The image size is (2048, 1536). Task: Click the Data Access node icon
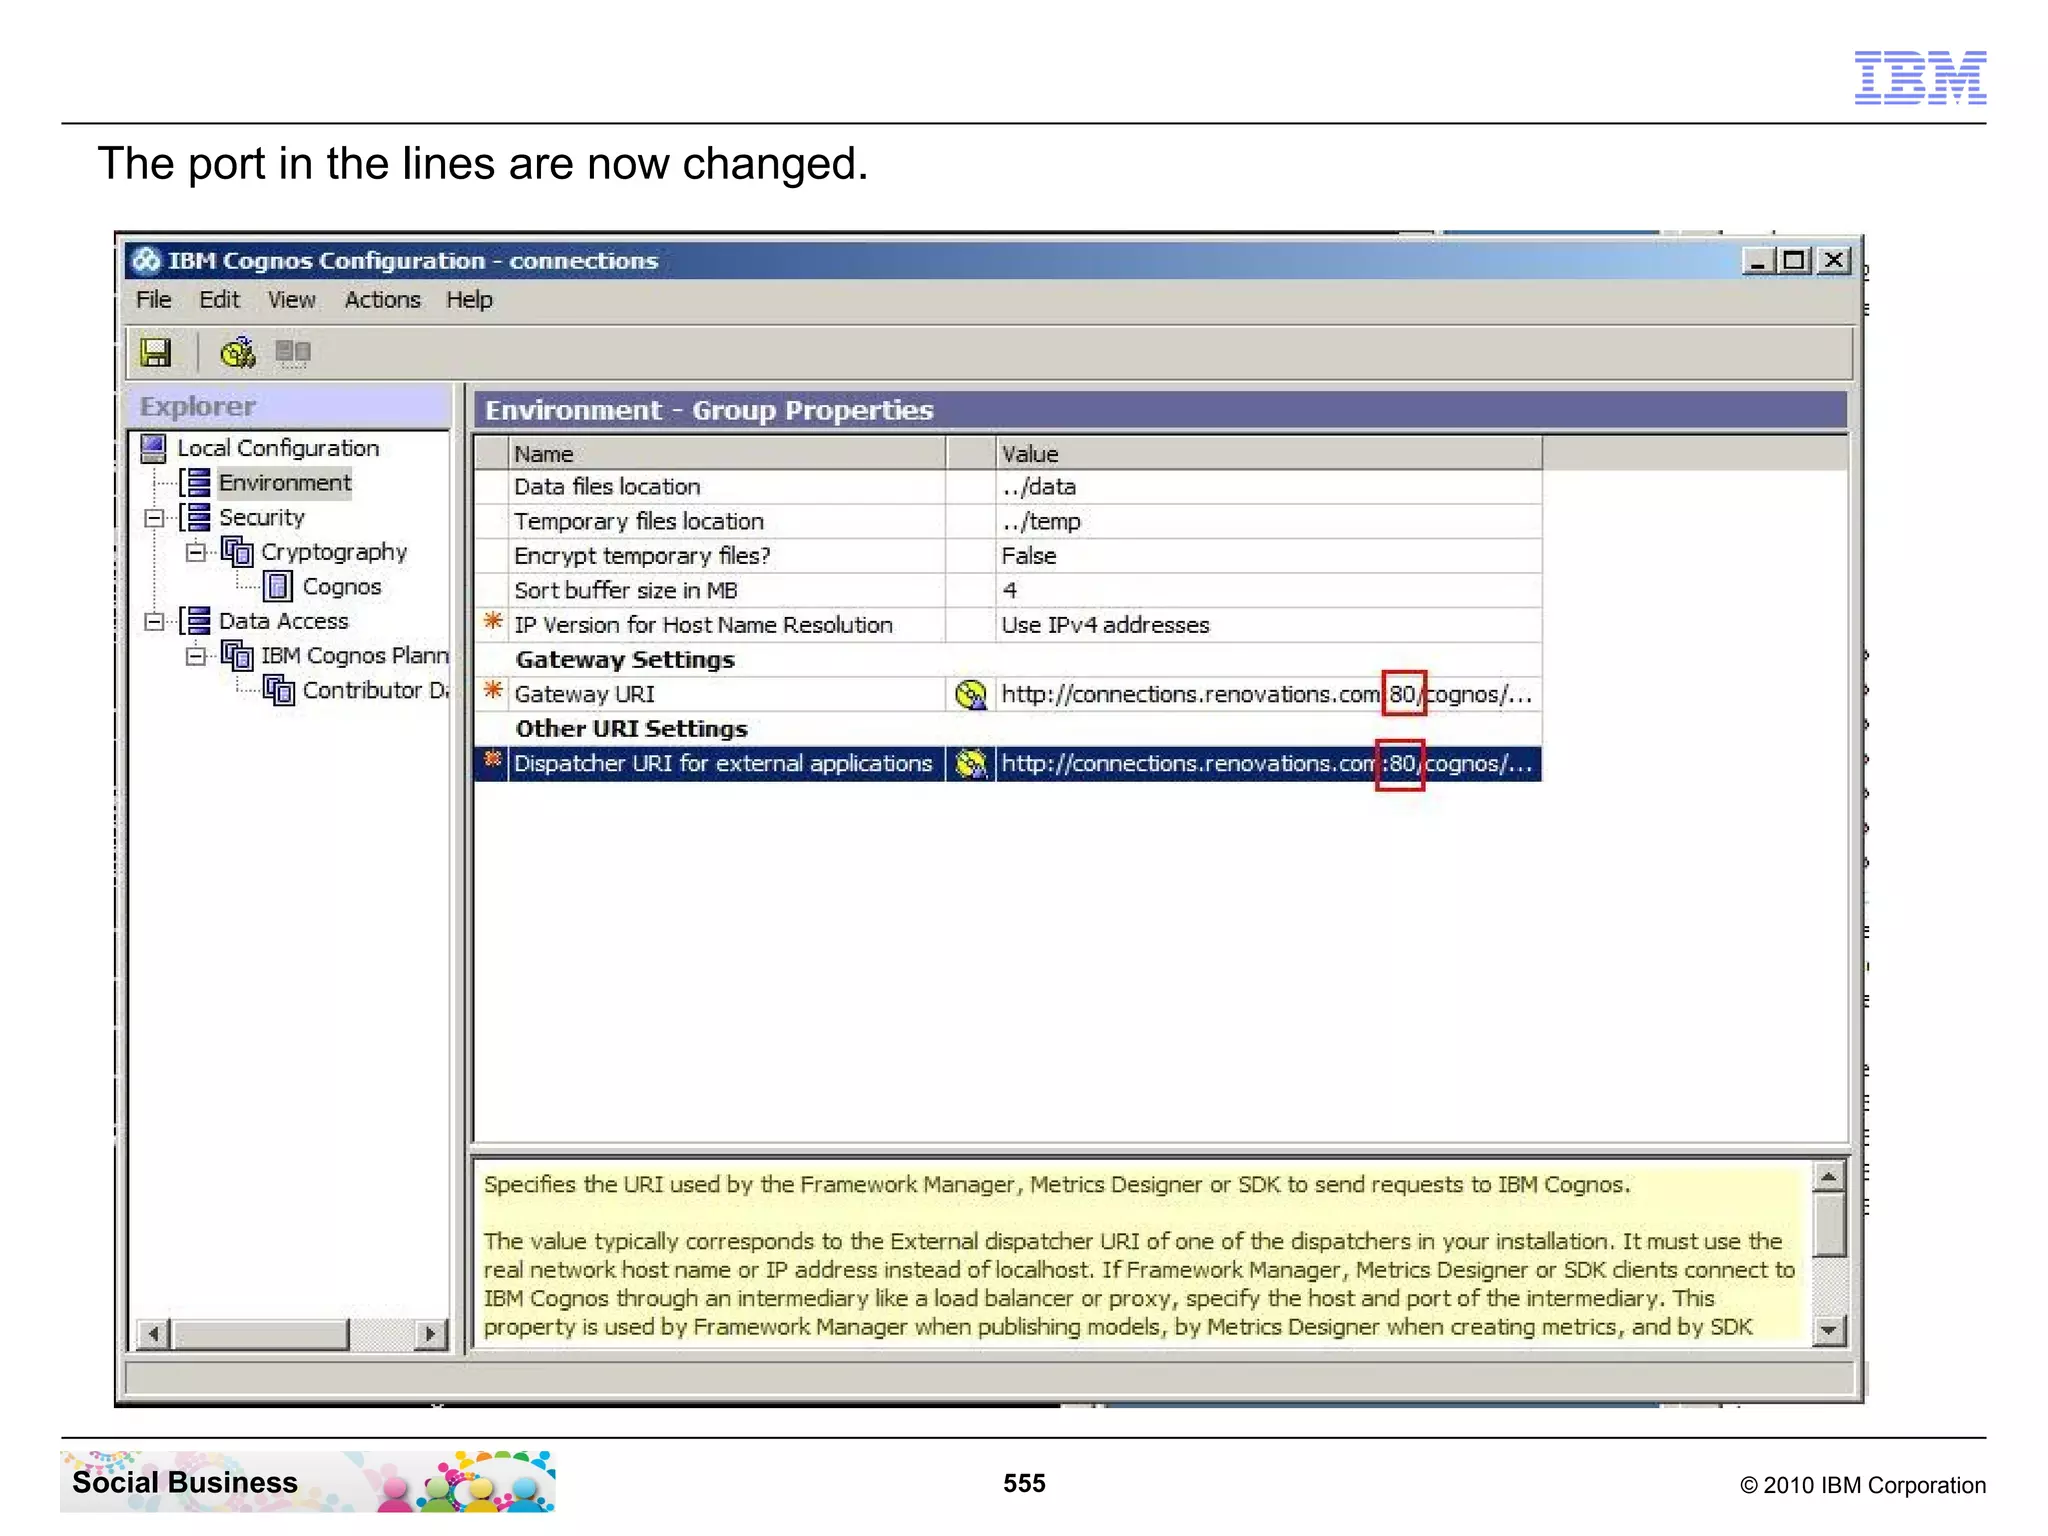195,621
